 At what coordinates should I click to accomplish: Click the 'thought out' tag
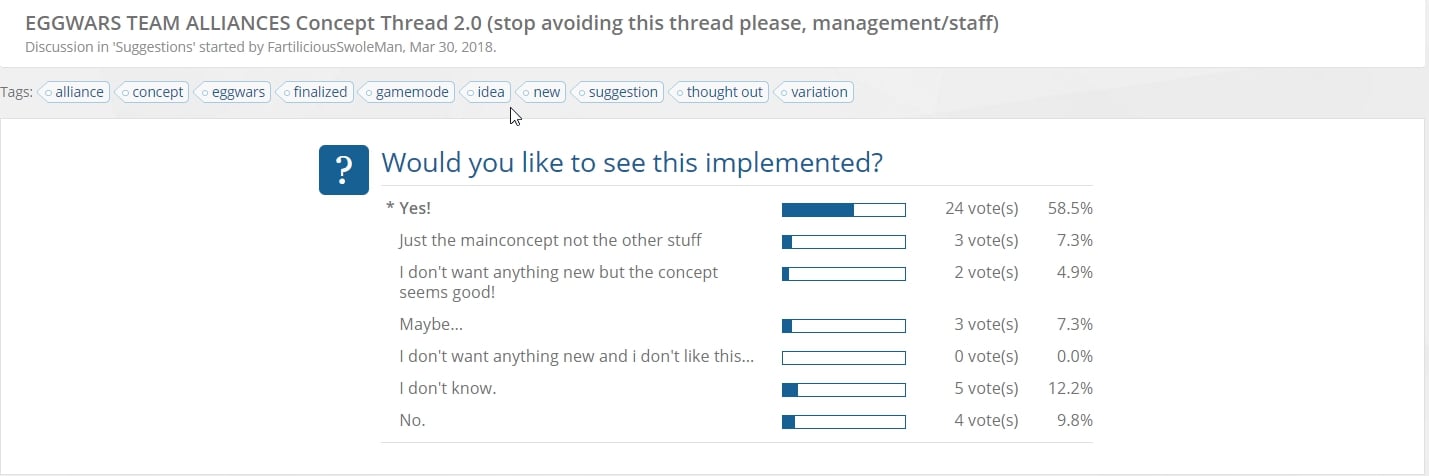[718, 92]
